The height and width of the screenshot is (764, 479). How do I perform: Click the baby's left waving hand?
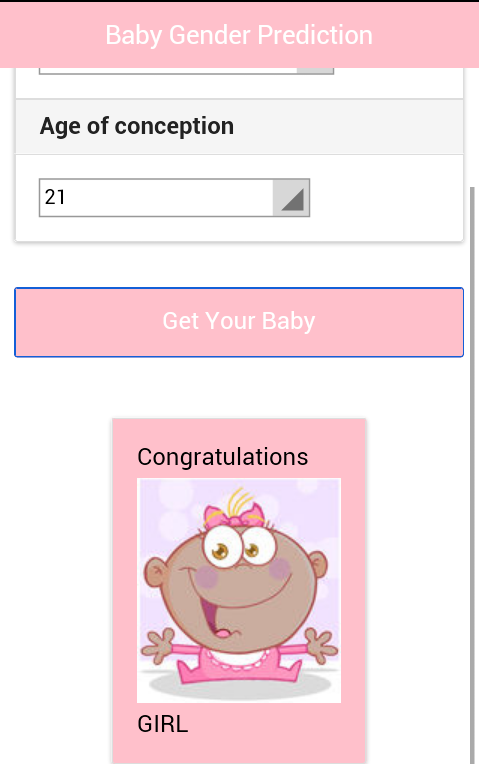[x=157, y=646]
